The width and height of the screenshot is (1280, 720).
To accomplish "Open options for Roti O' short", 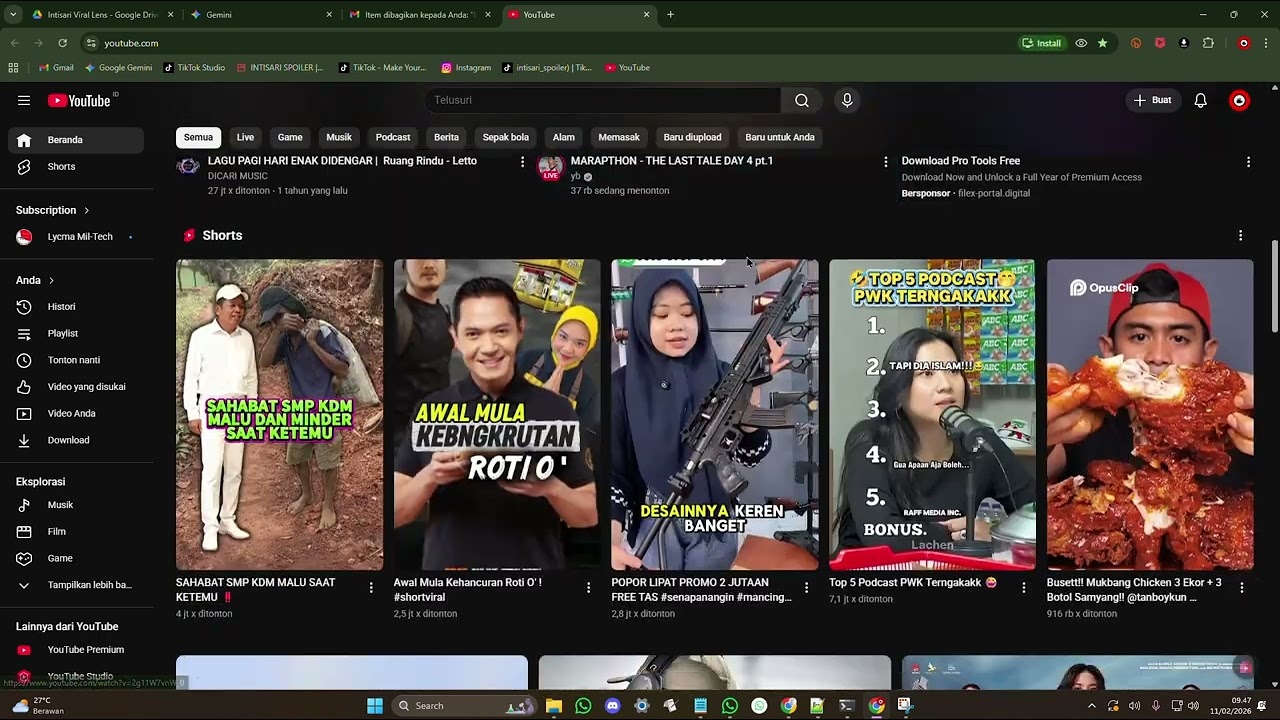I will point(588,588).
